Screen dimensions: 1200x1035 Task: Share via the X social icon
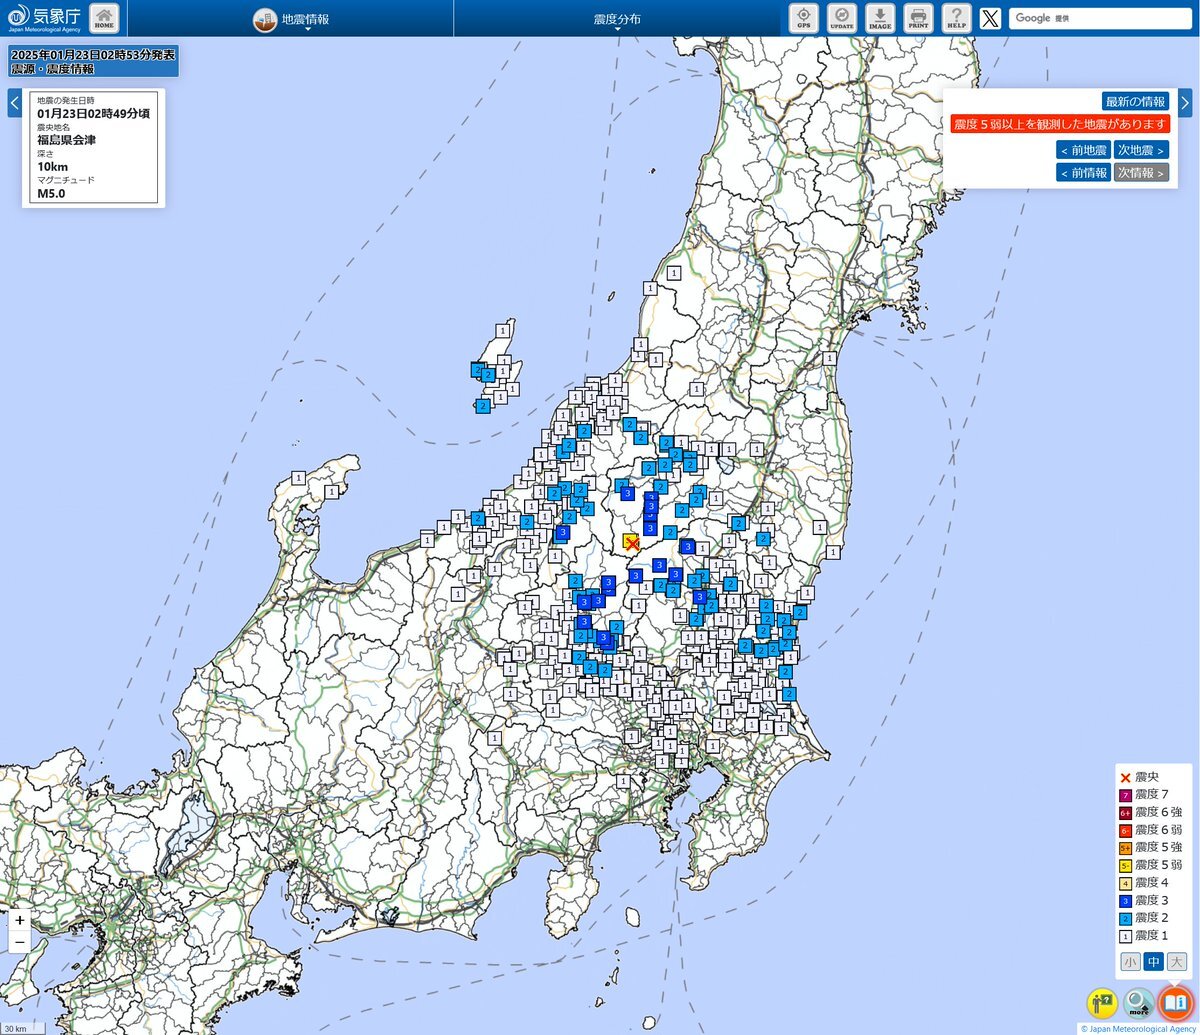coord(990,18)
